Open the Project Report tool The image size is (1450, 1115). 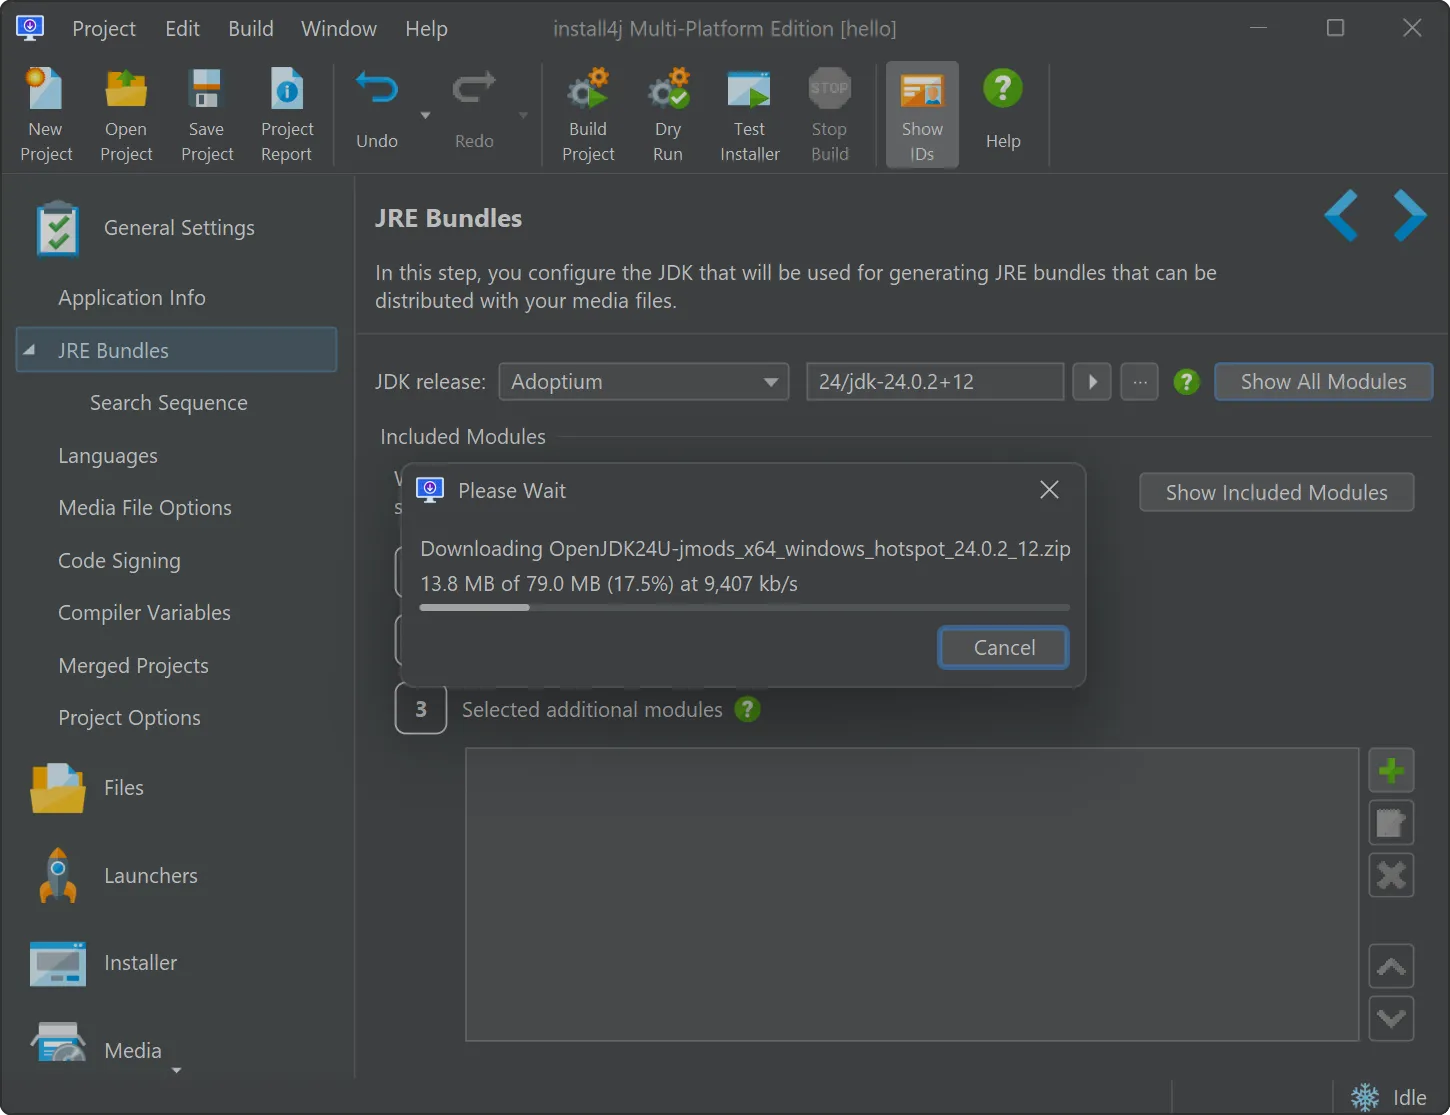click(x=287, y=114)
